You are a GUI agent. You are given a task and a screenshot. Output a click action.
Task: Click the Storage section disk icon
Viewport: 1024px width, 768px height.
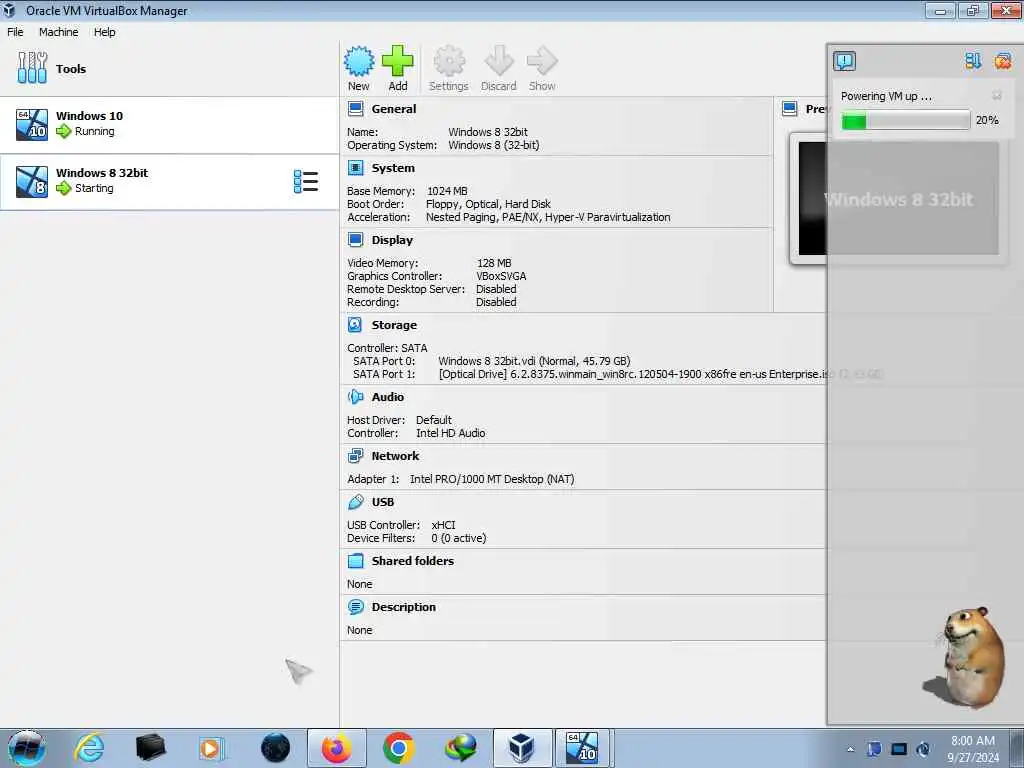[355, 325]
